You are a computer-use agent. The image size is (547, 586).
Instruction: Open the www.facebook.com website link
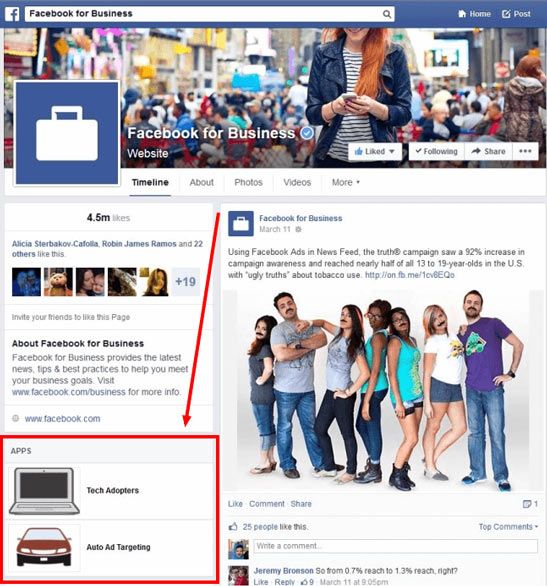(x=62, y=419)
